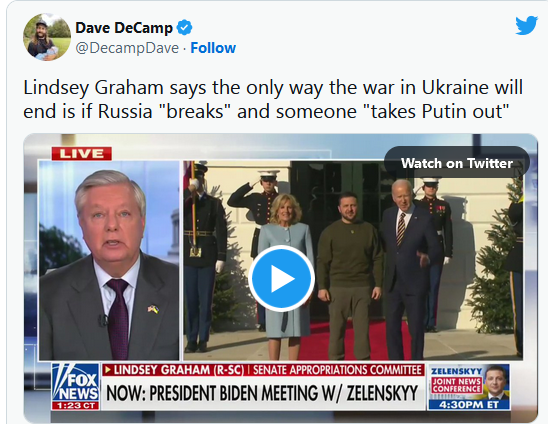548x424 pixels.
Task: Click the tweet text about Lindsey Graham
Action: point(273,99)
